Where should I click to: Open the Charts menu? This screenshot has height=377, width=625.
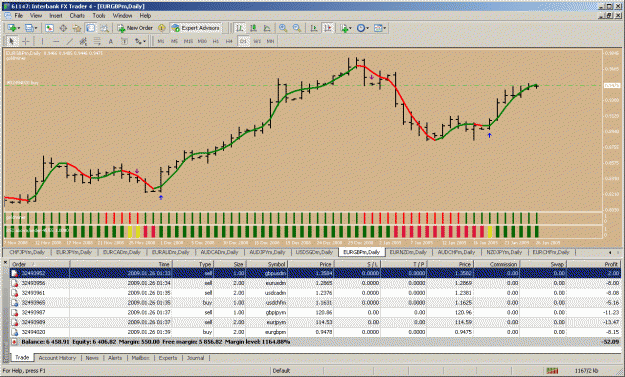pyautogui.click(x=77, y=16)
